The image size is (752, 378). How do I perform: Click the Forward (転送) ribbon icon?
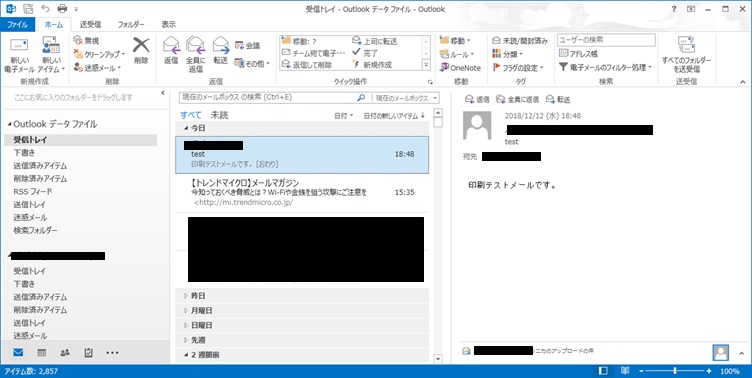point(221,45)
